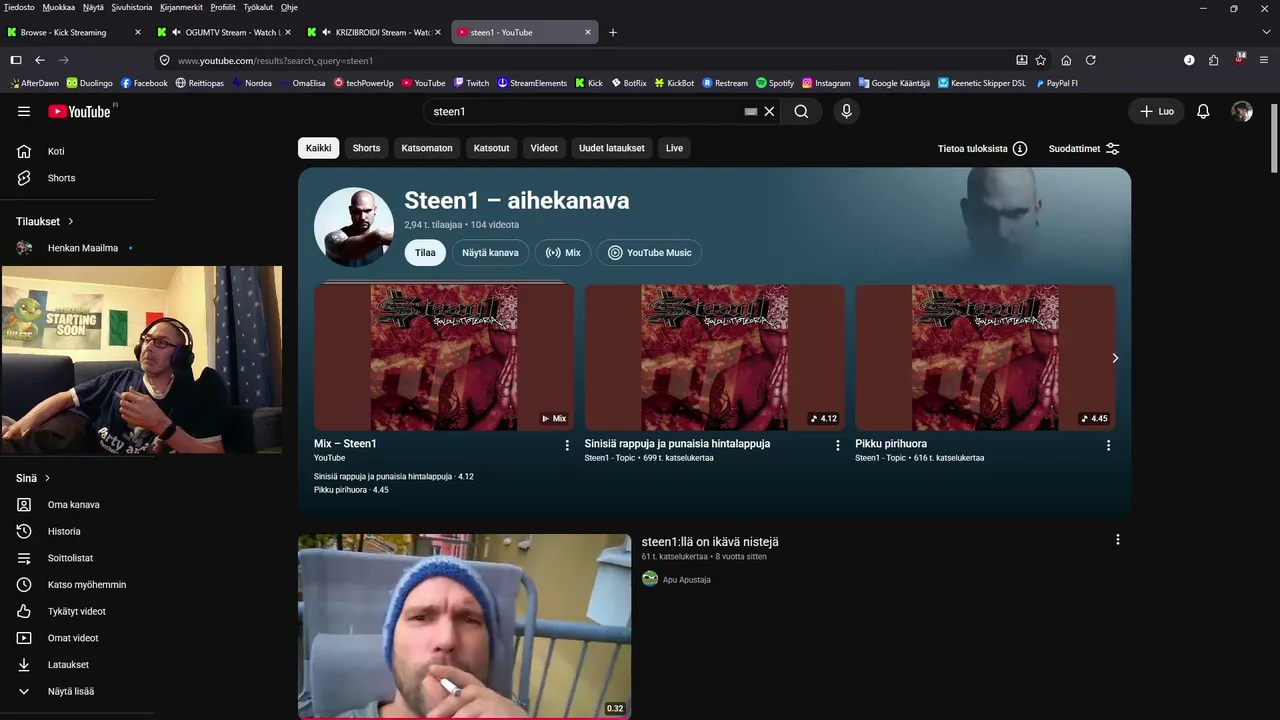Open options for steen1:llä on ikävä nistejä
The width and height of the screenshot is (1280, 720).
tap(1117, 540)
